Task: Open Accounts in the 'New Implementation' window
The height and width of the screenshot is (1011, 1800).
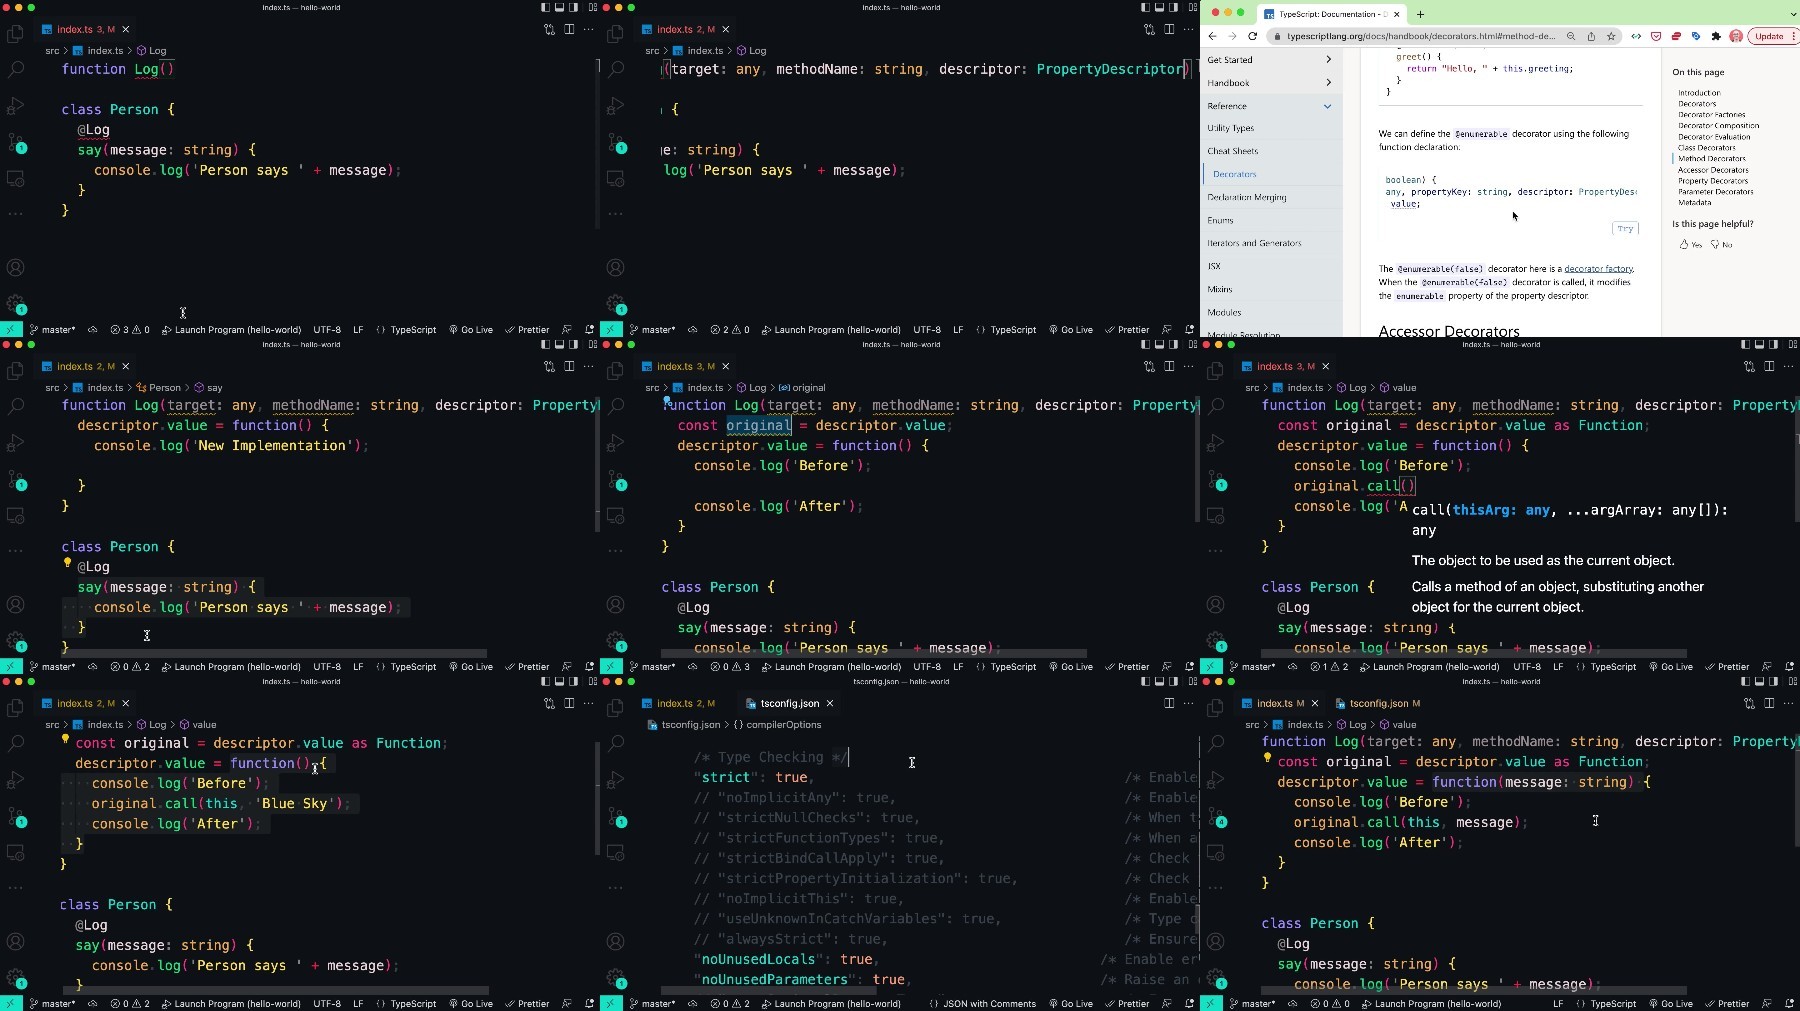Action: coord(15,604)
